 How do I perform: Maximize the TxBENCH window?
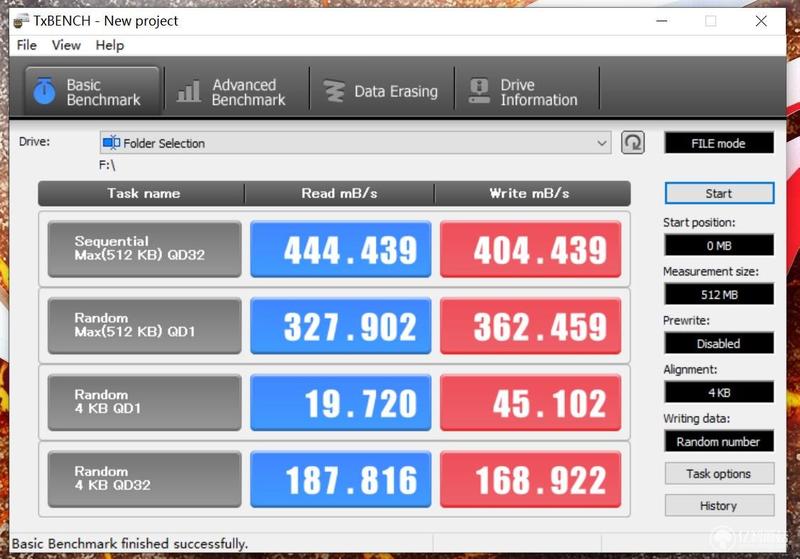point(711,21)
